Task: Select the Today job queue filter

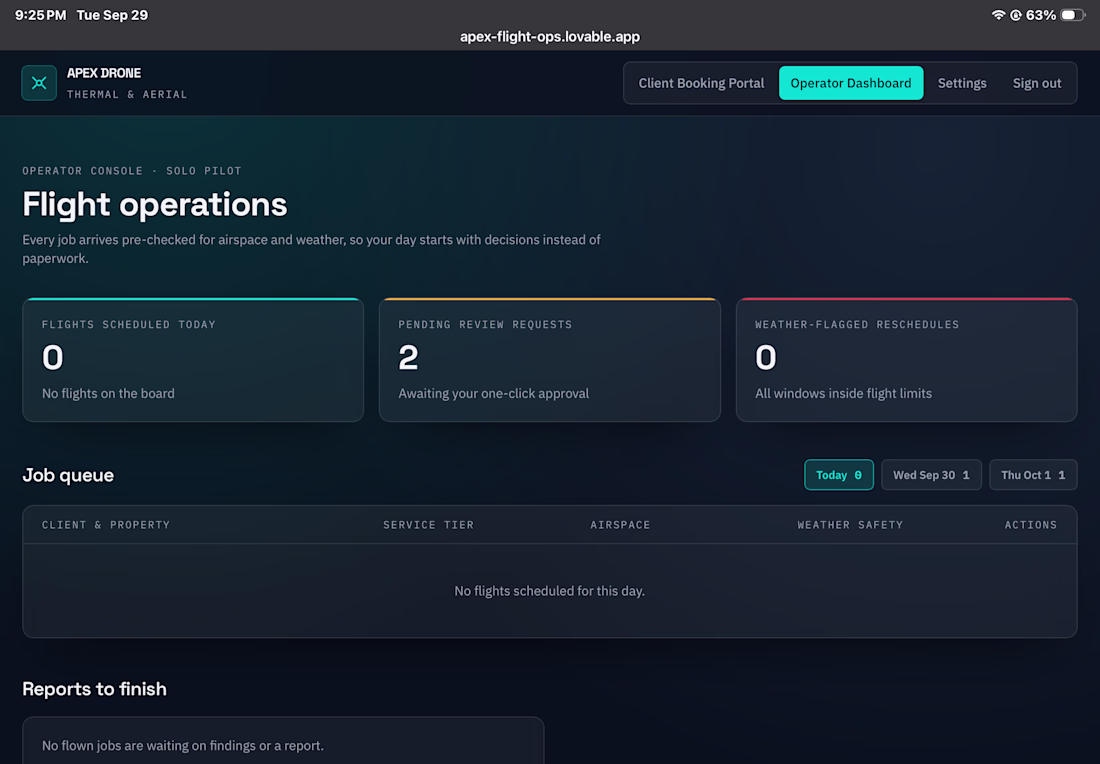Action: pyautogui.click(x=838, y=475)
